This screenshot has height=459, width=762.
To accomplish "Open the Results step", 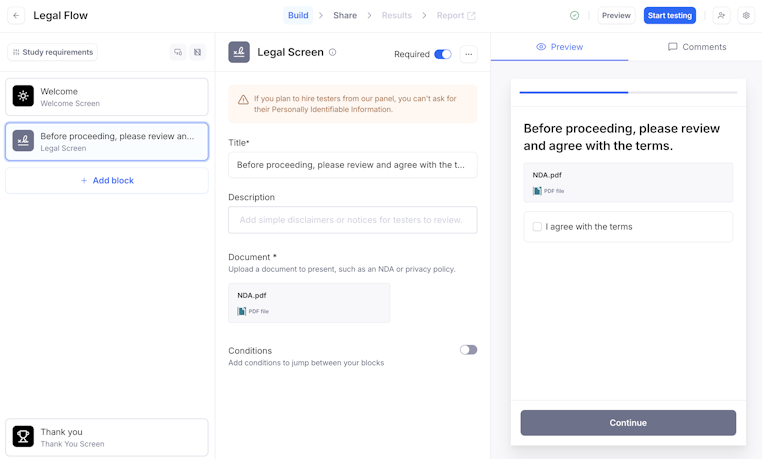I will point(397,16).
